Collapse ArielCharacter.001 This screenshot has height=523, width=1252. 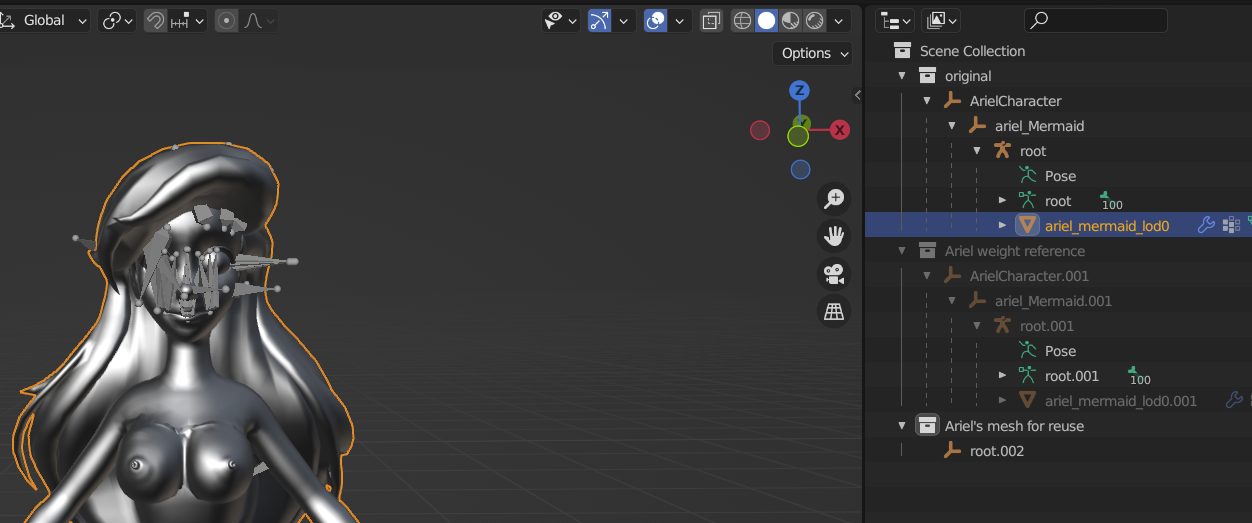click(927, 276)
